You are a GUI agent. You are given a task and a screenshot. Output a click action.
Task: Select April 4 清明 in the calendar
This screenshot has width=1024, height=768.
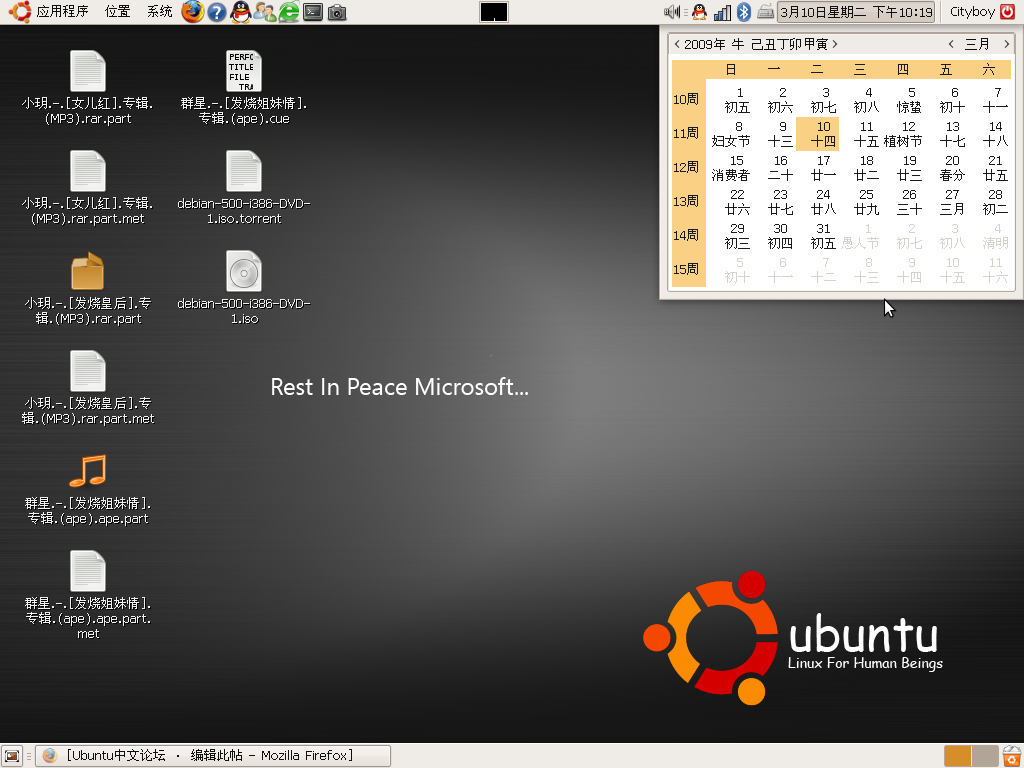click(995, 236)
